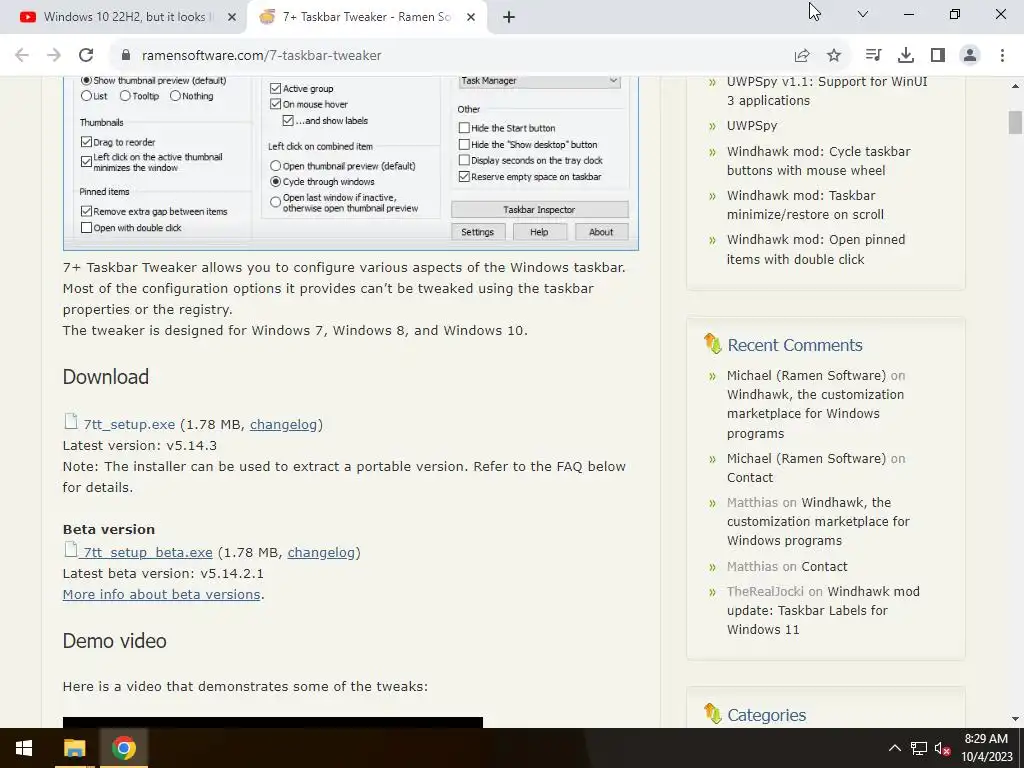Screen dimensions: 1024x768
Task: Click Remove extra gap between items checkbox
Action: [x=86, y=211]
